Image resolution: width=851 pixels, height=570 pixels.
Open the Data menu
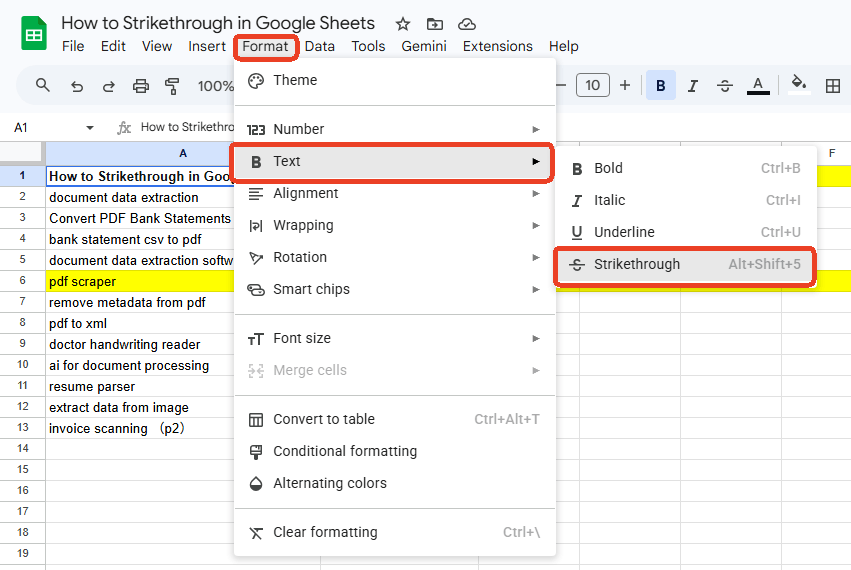point(320,46)
